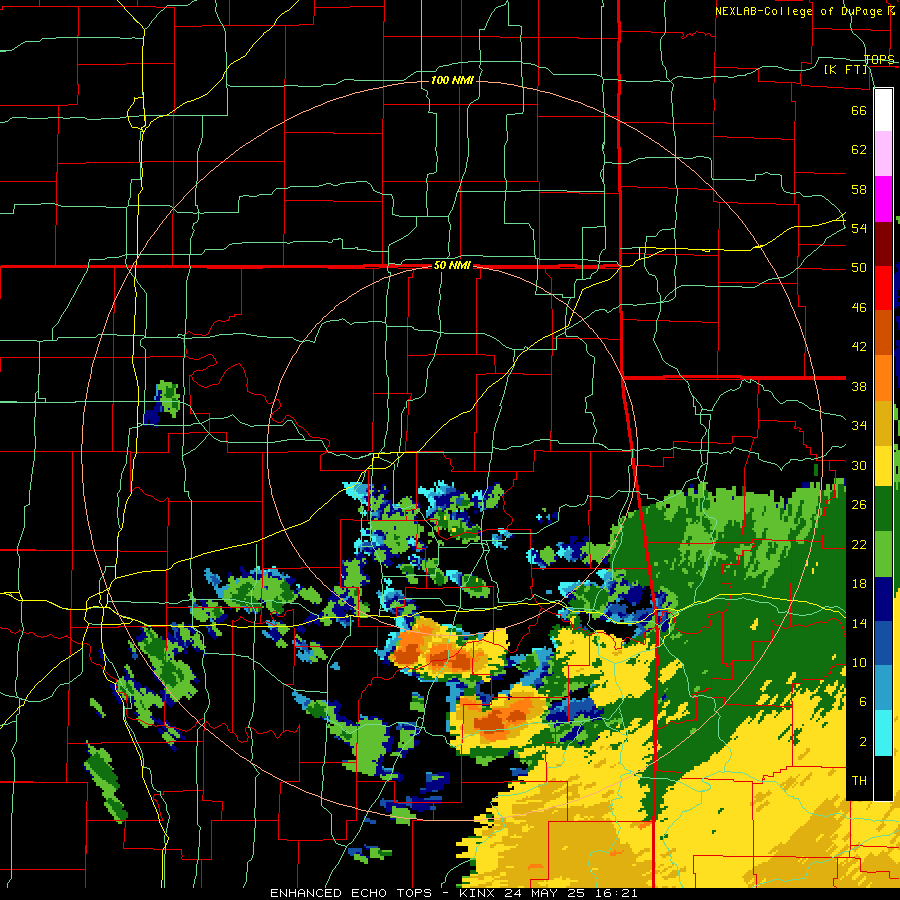Click the 38 legend value
Screen dimensions: 900x900
[x=859, y=386]
